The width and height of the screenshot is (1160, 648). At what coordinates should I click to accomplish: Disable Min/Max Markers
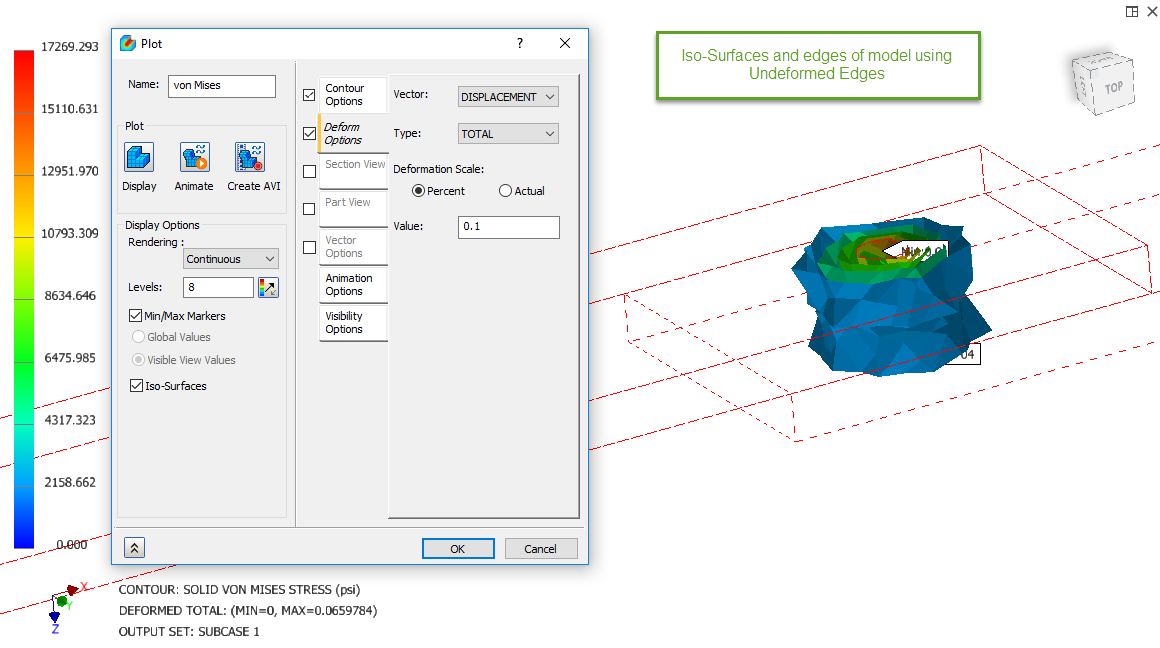pyautogui.click(x=135, y=315)
